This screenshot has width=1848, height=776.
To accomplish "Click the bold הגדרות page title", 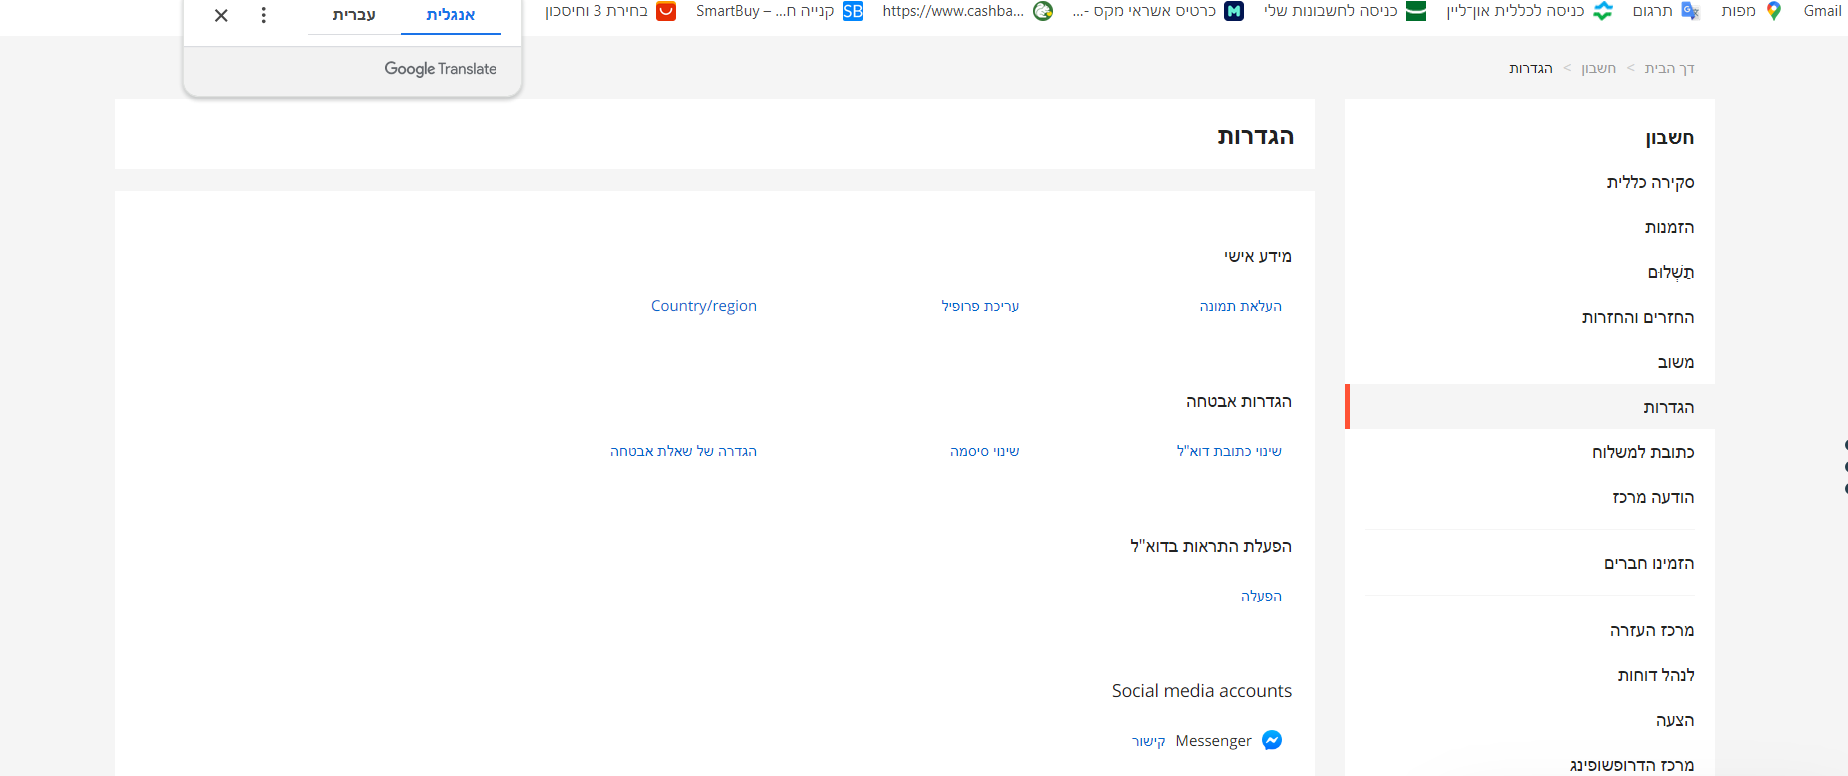I will point(1256,136).
